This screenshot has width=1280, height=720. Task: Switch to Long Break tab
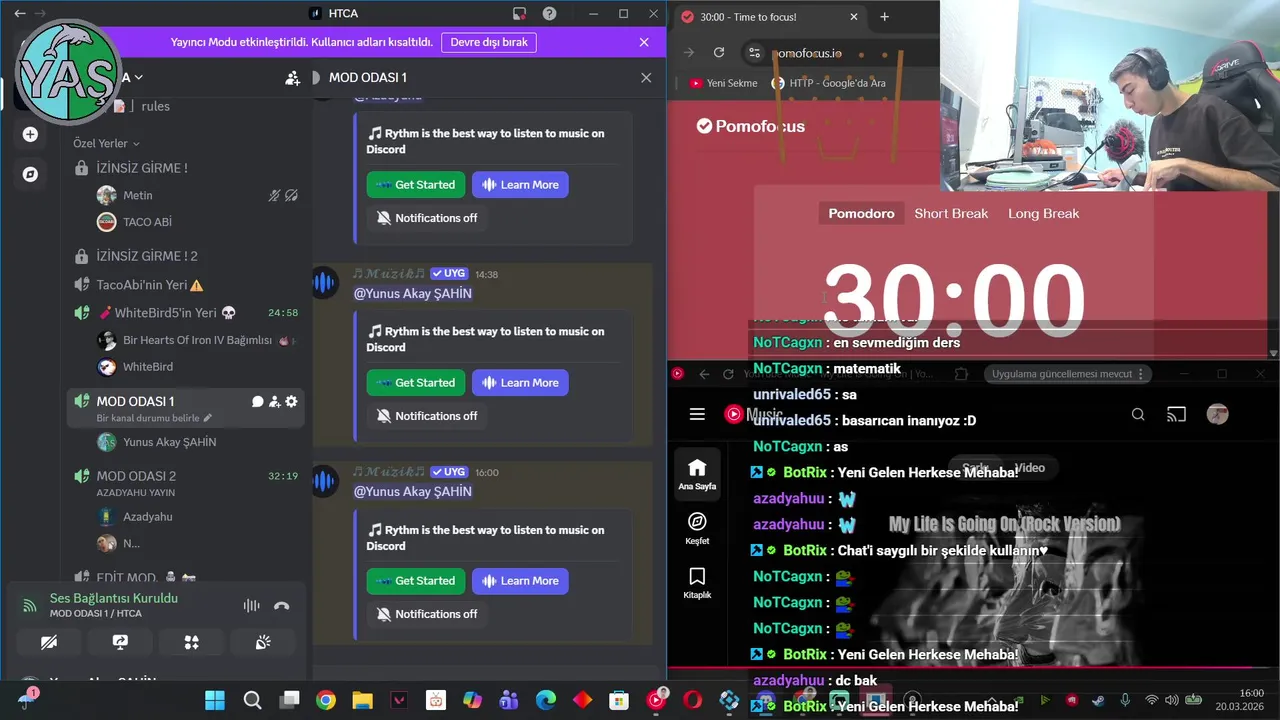pyautogui.click(x=1043, y=213)
